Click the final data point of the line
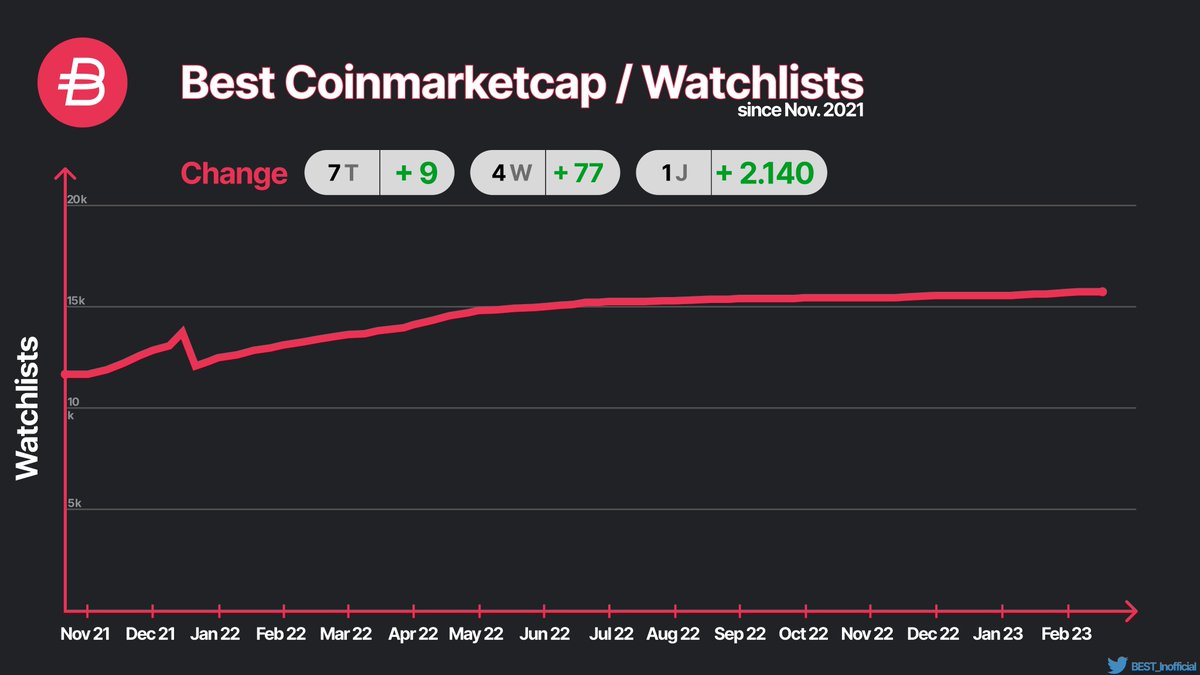This screenshot has height=675, width=1200. (1101, 292)
